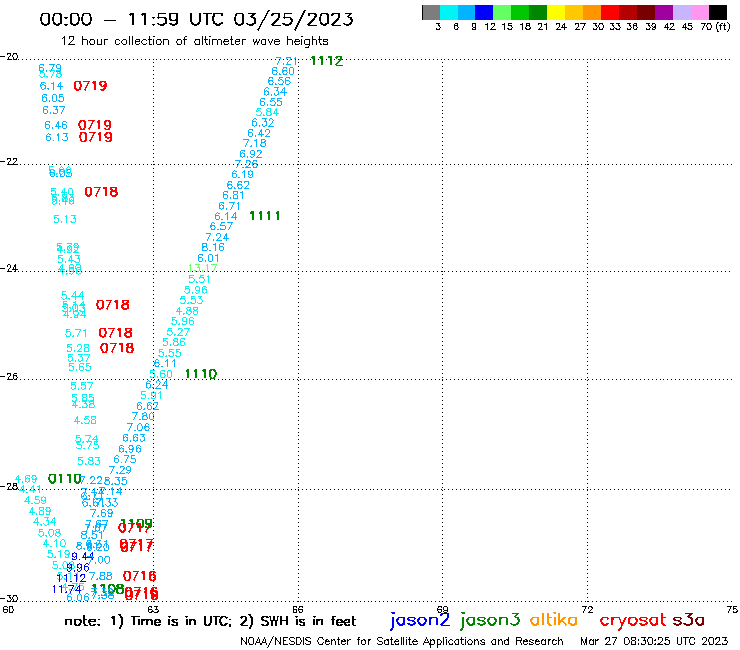The image size is (740, 650).
Task: Click the wave height value '6.05'
Action: click(53, 98)
